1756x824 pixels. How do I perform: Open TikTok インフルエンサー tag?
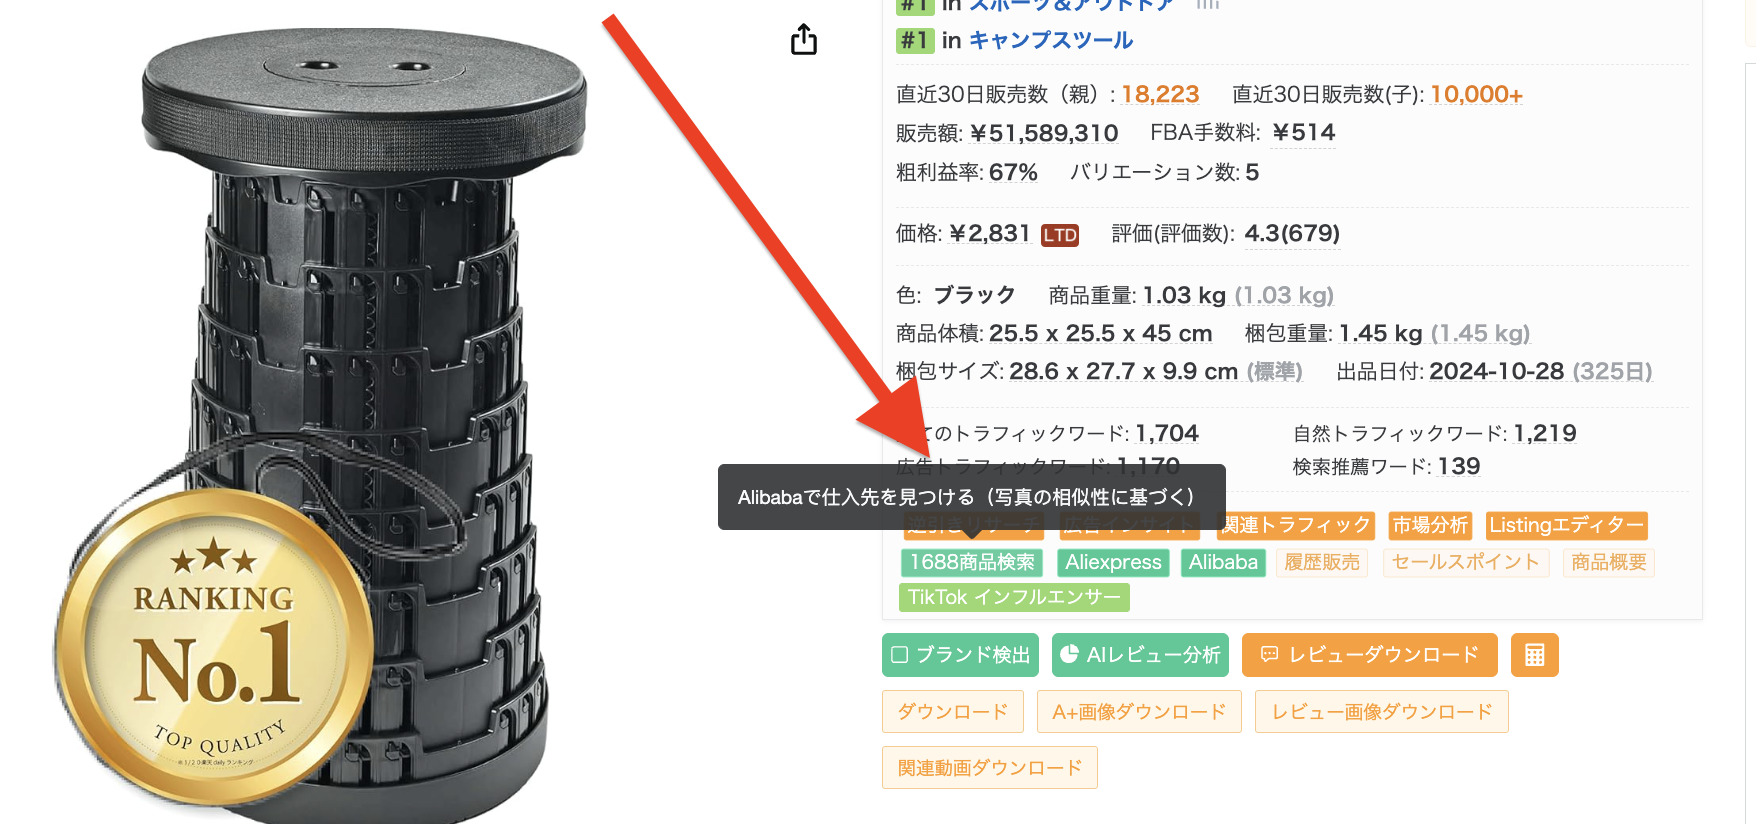click(1014, 598)
